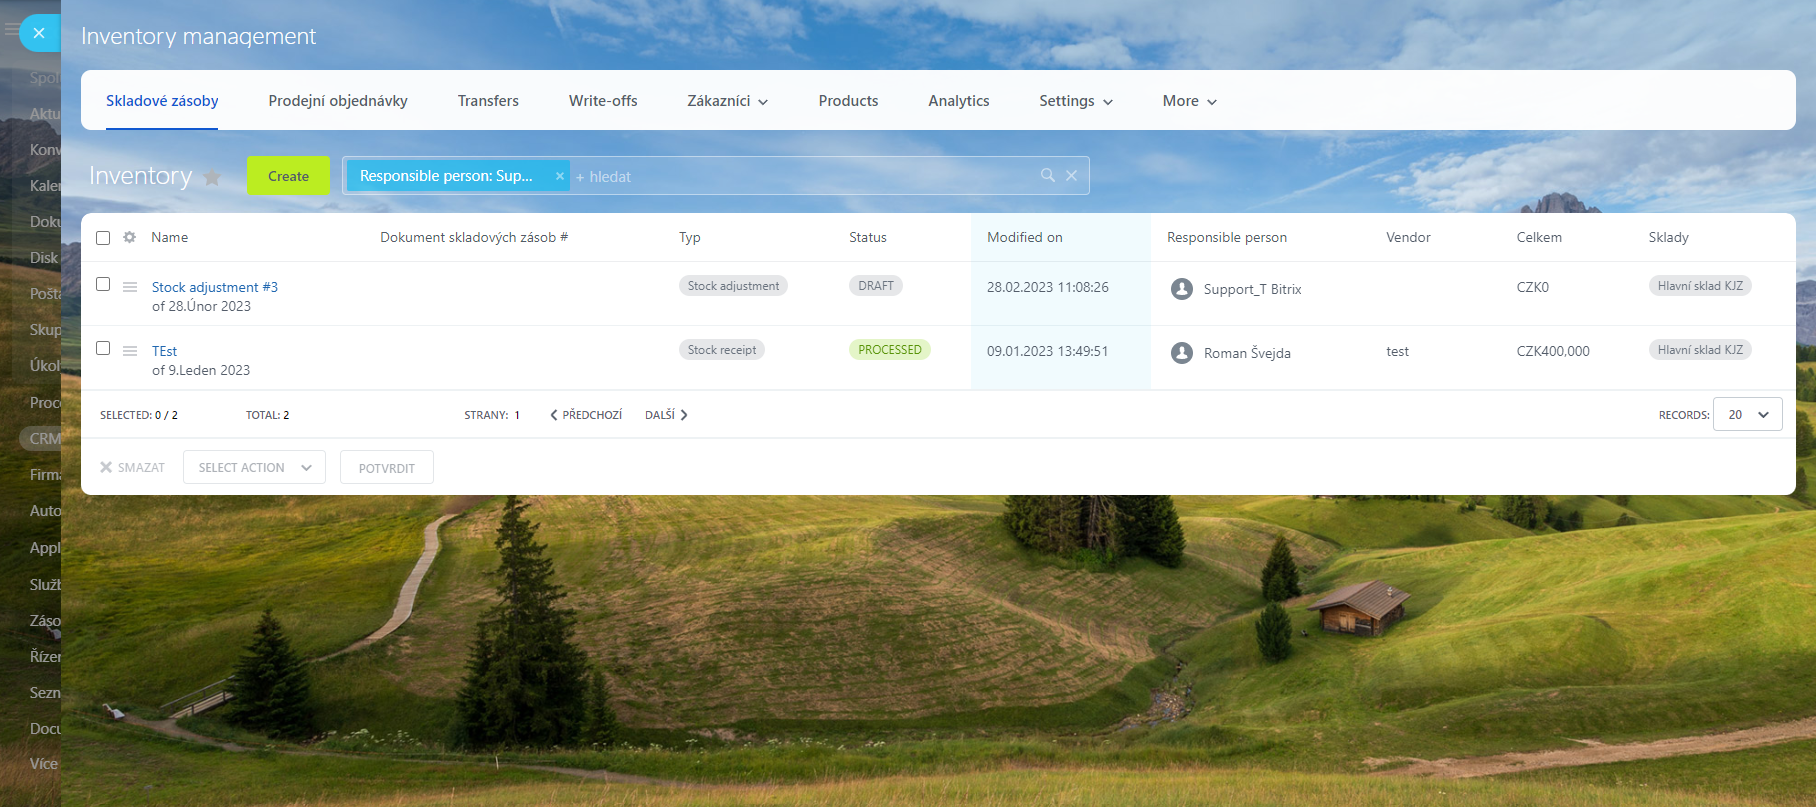This screenshot has width=1816, height=807.
Task: Open row menu for Stock adjustment #3
Action: coord(130,287)
